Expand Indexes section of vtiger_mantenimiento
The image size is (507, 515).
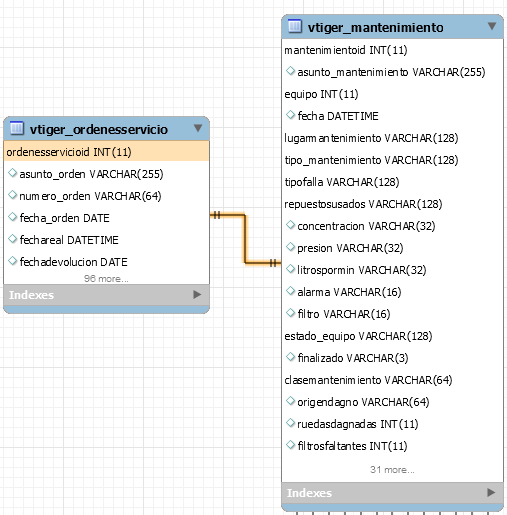pyautogui.click(x=491, y=492)
